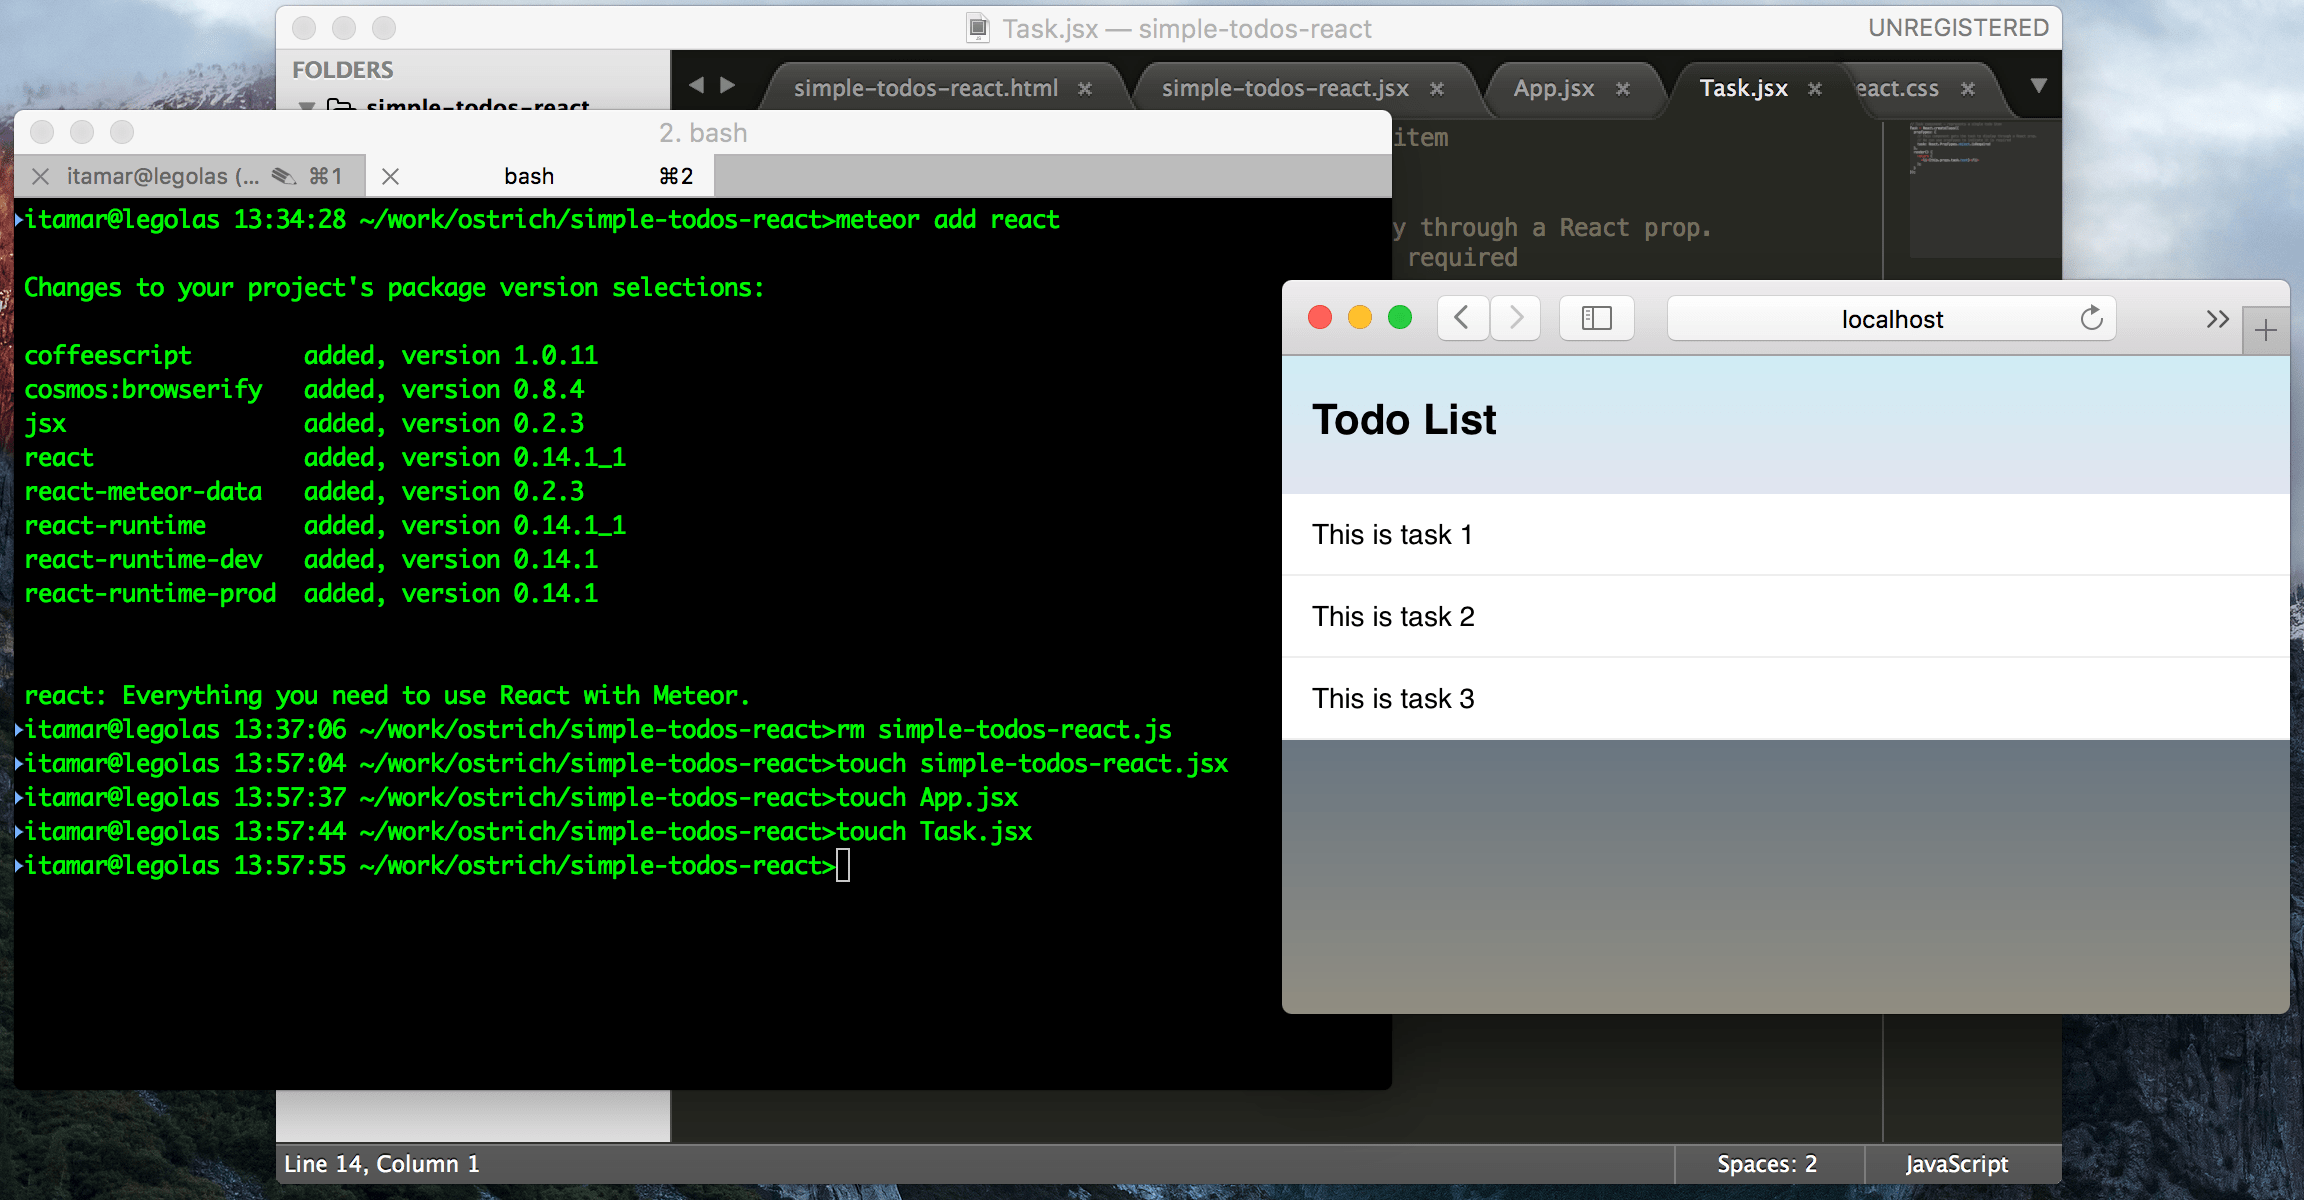This screenshot has width=2304, height=1200.
Task: Open the Spaces: 2 indentation menu
Action: point(1766,1164)
